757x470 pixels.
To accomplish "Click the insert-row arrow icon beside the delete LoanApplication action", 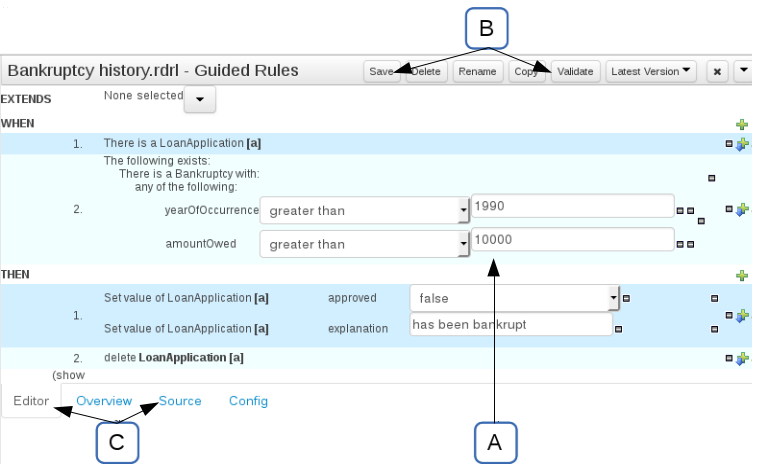I will click(742, 358).
